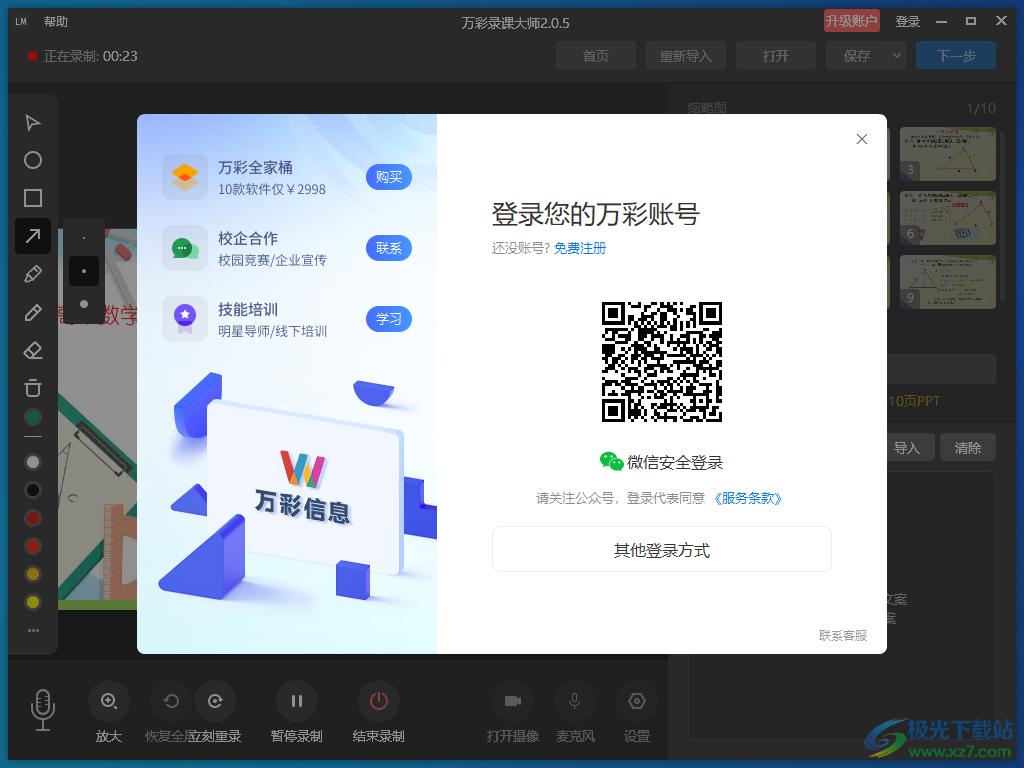Click the trash clear-annotations icon
The height and width of the screenshot is (768, 1024).
coord(33,388)
